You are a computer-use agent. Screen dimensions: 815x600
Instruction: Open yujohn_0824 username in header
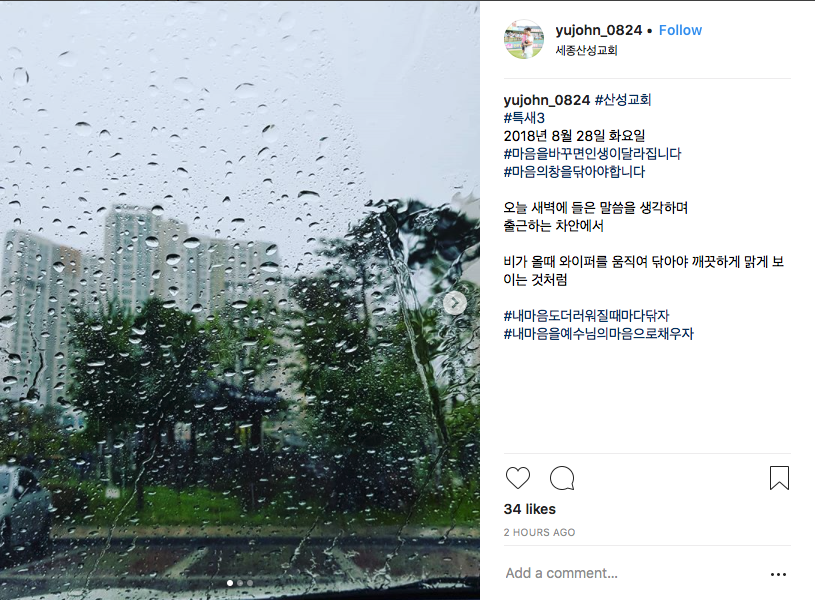tap(599, 30)
